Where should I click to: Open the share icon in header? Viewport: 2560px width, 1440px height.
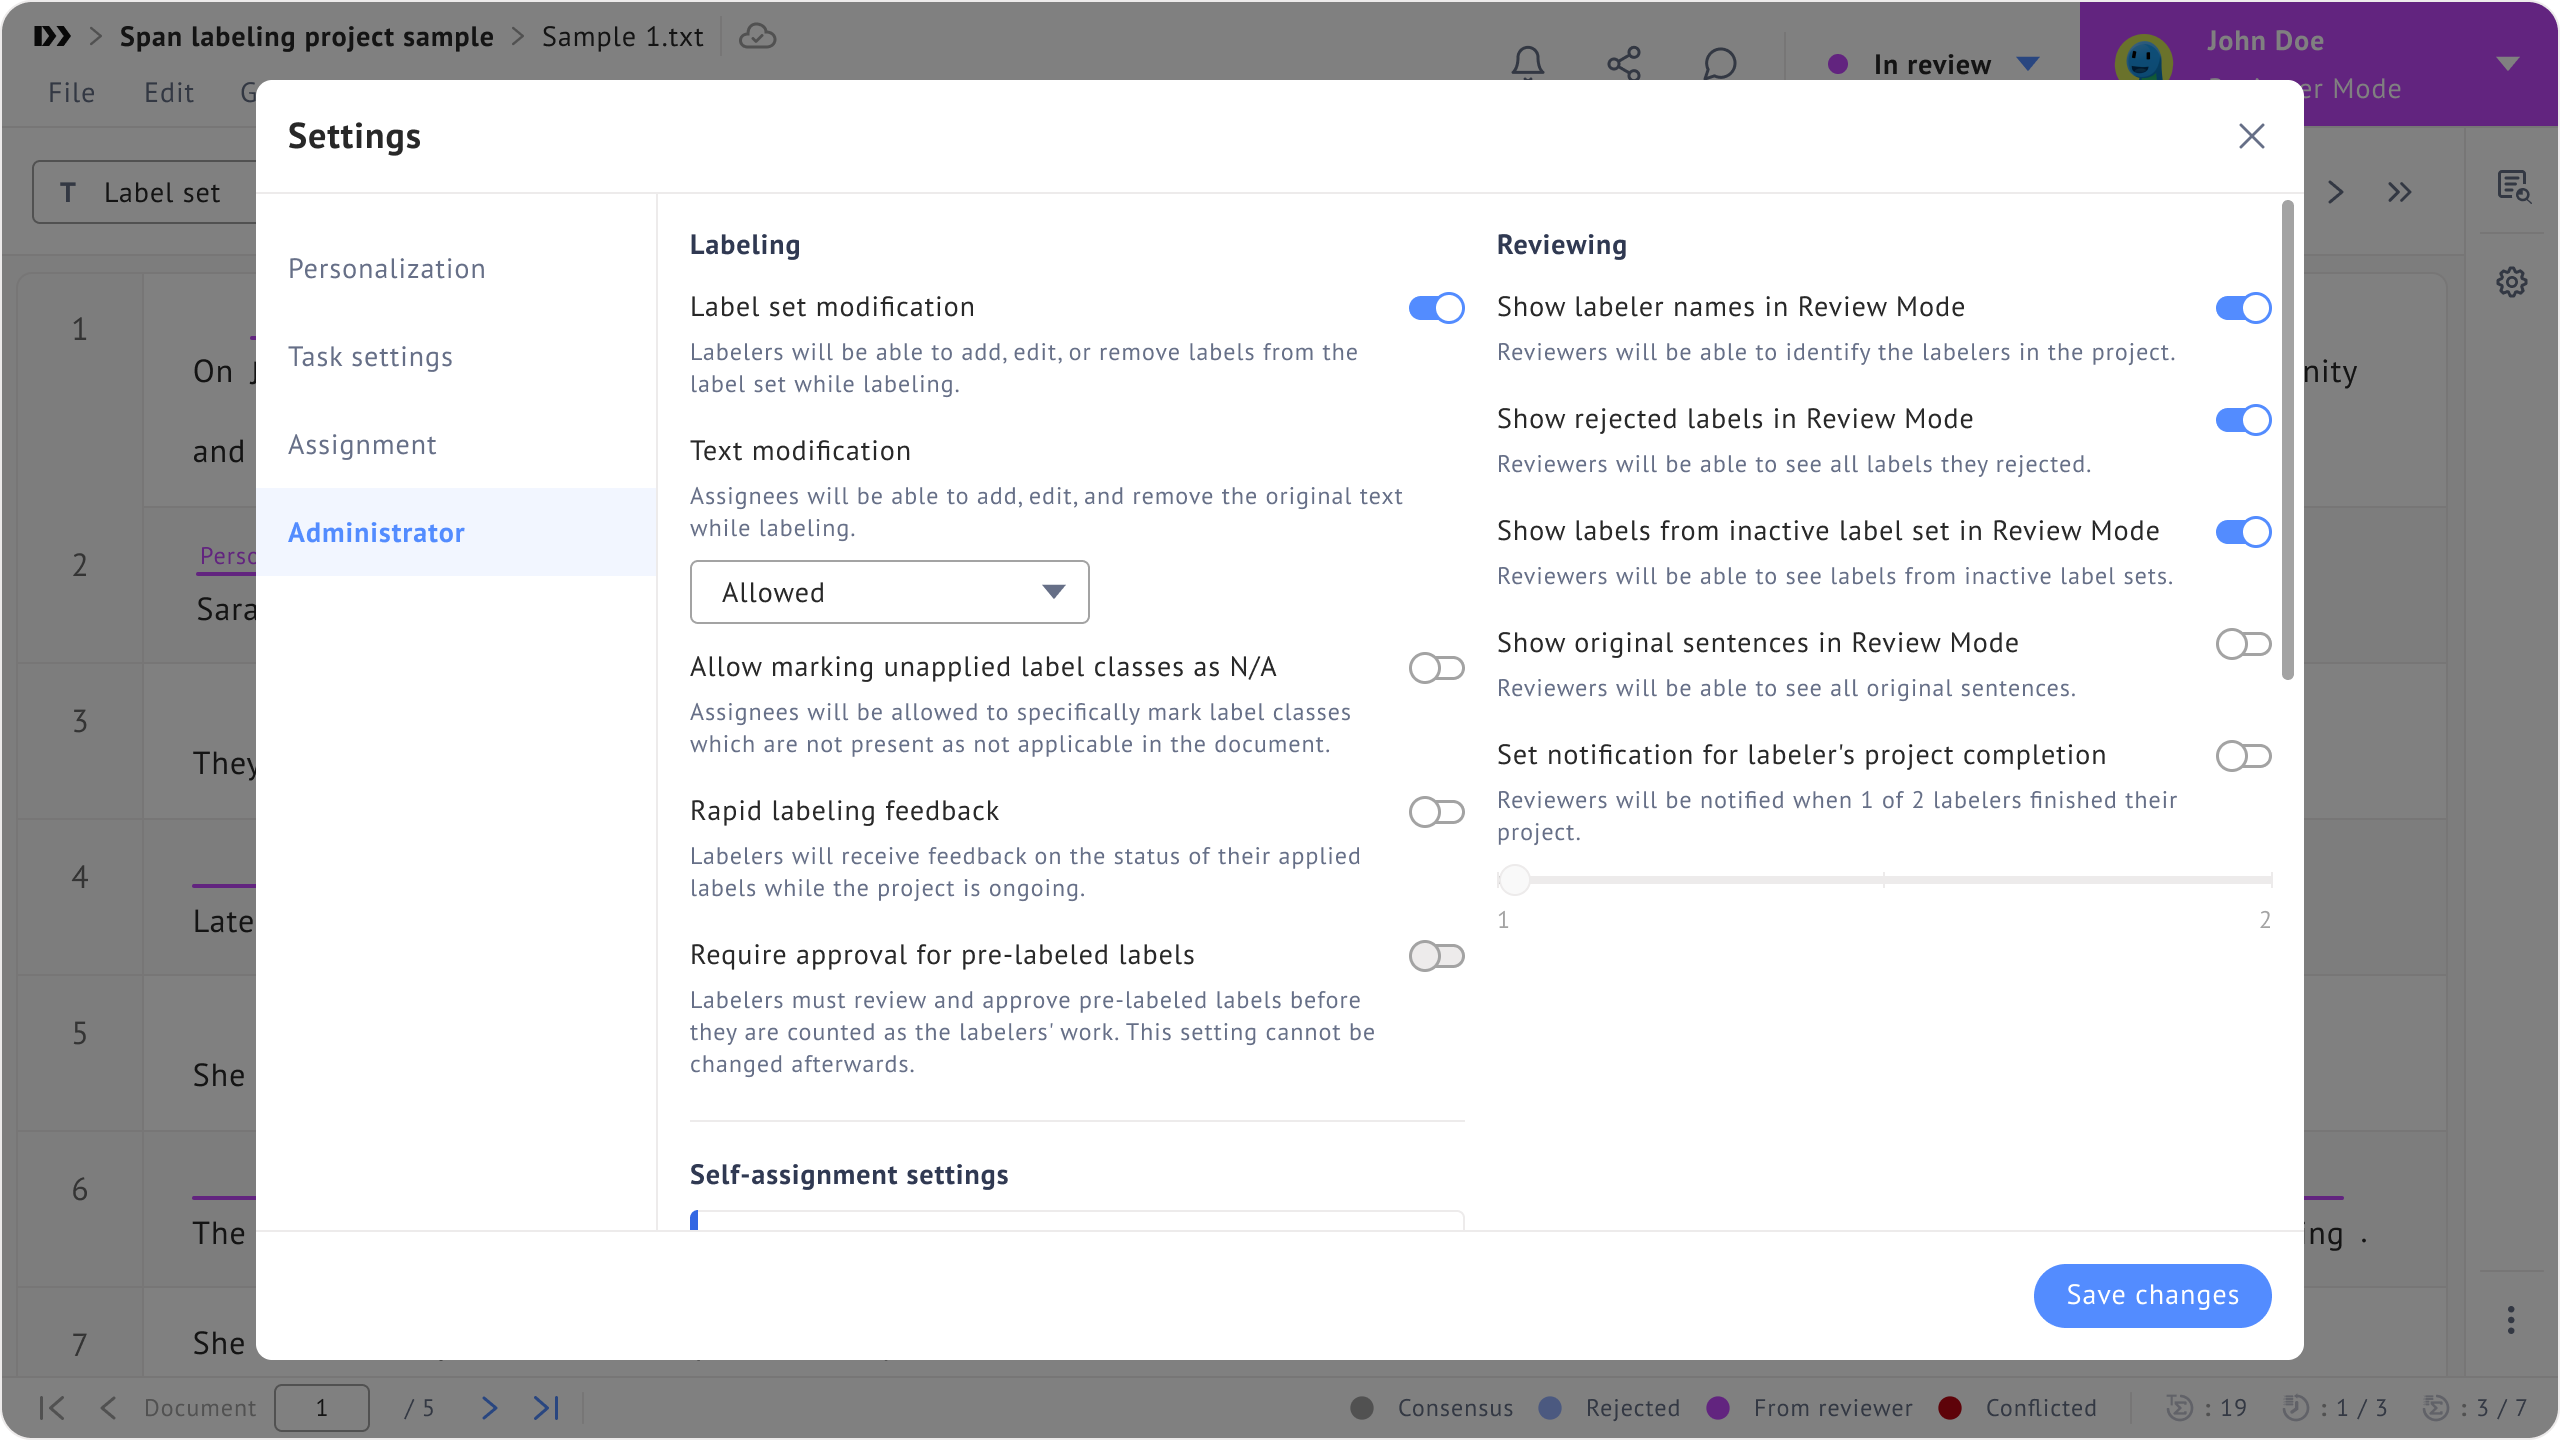(x=1623, y=63)
